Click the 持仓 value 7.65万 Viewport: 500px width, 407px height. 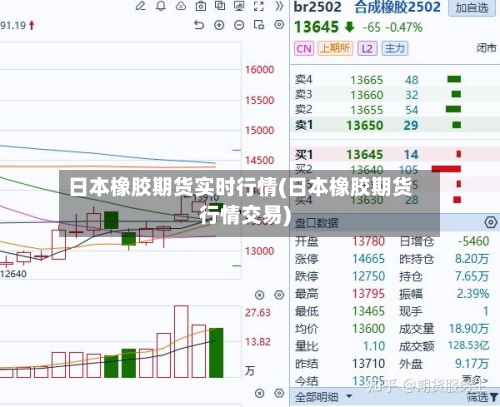(x=472, y=276)
